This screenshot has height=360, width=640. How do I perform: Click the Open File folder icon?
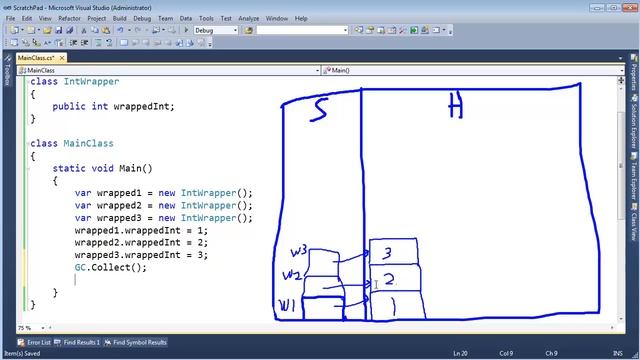(47, 30)
